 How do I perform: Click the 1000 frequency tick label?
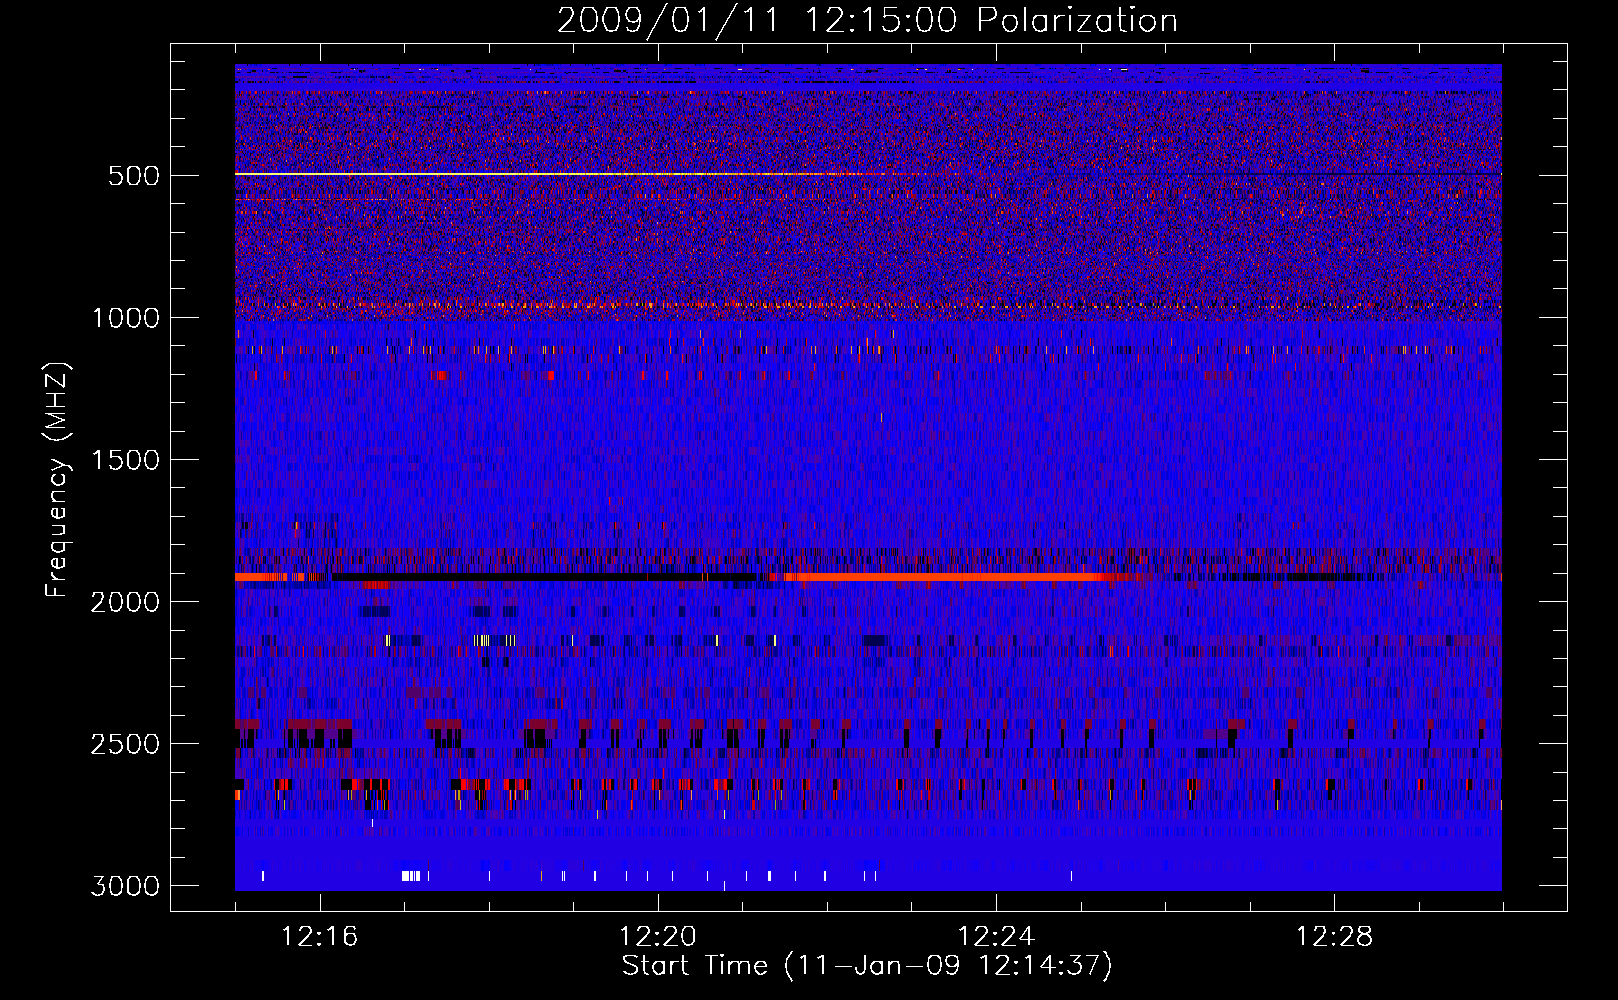click(x=125, y=318)
